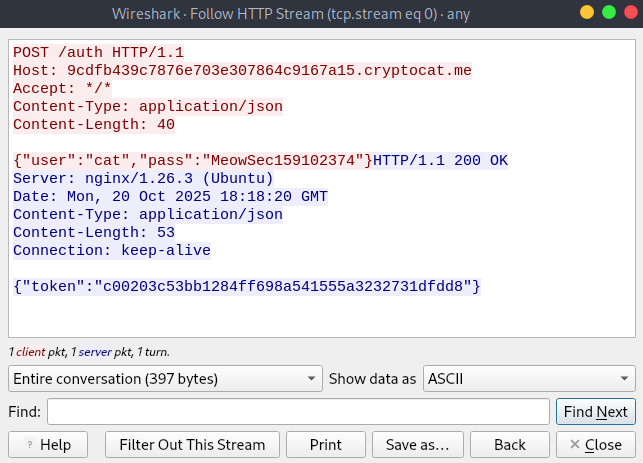
Task: Click the HTTP/1.1 200 OK text
Action: click(440, 160)
